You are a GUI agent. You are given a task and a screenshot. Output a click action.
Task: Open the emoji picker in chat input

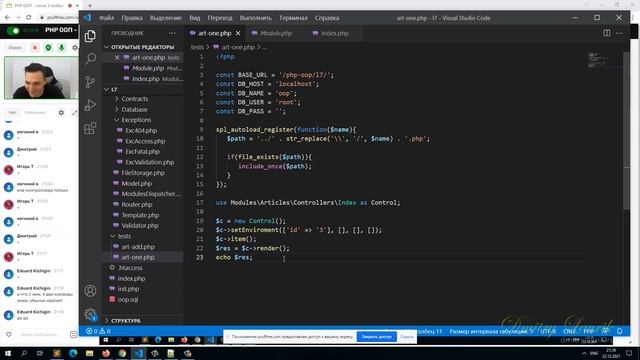(73, 334)
